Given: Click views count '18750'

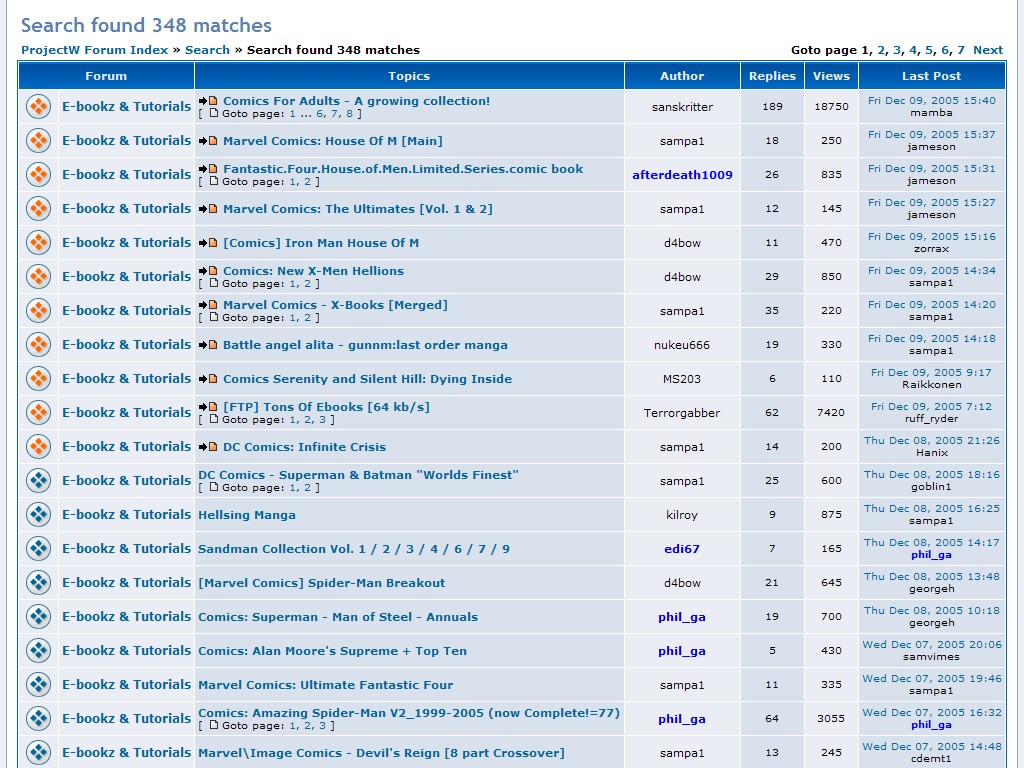Looking at the screenshot, I should pos(831,106).
